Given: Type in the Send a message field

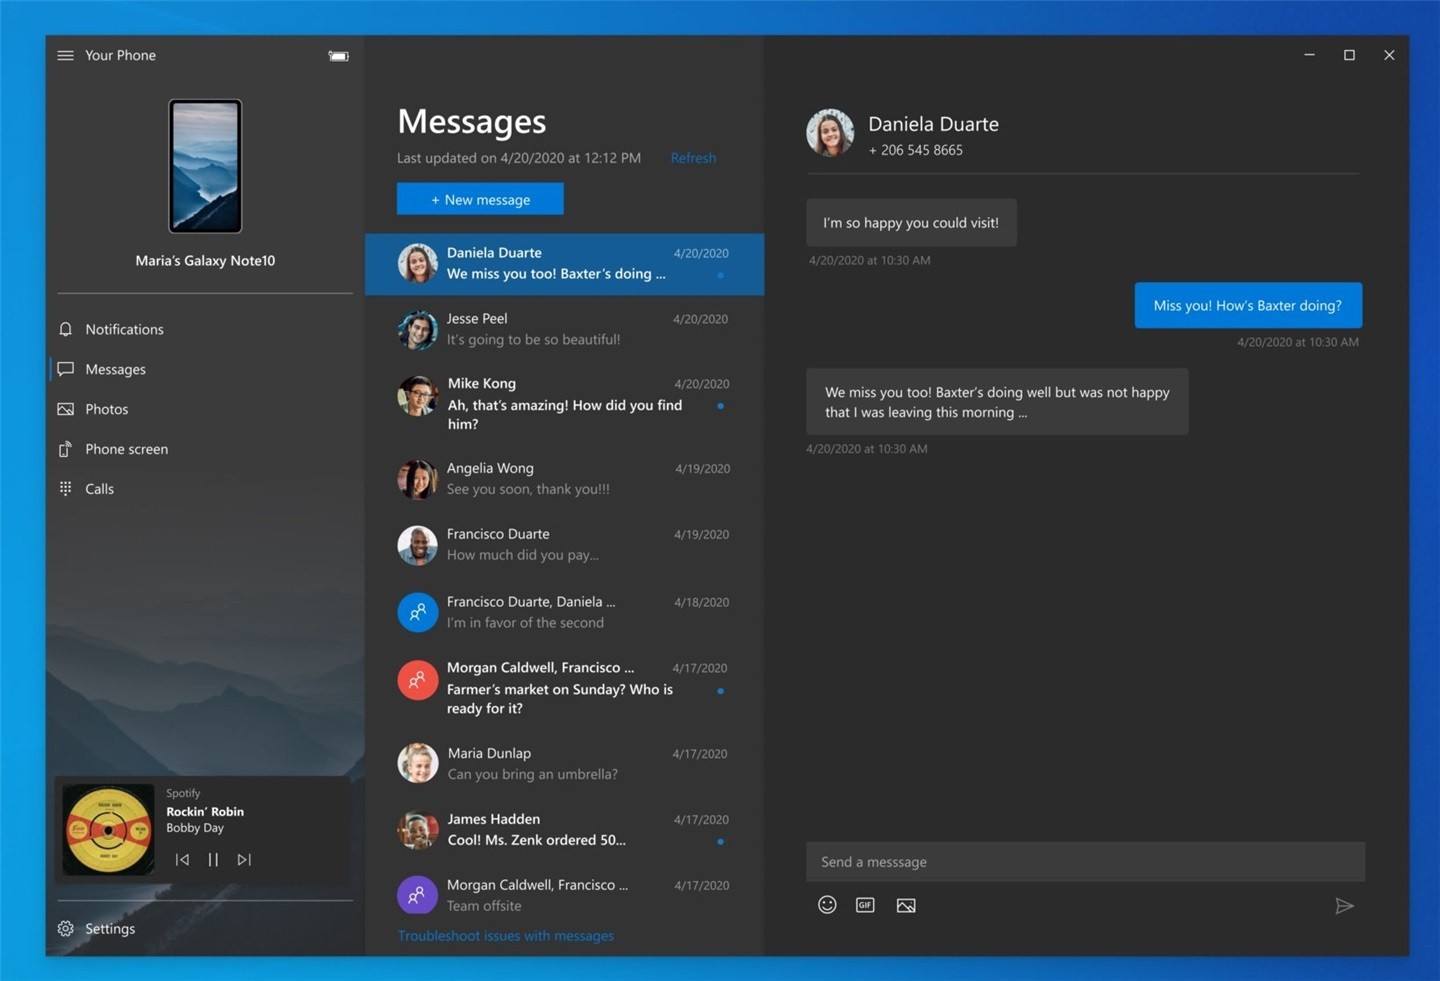Looking at the screenshot, I should click(x=1085, y=862).
